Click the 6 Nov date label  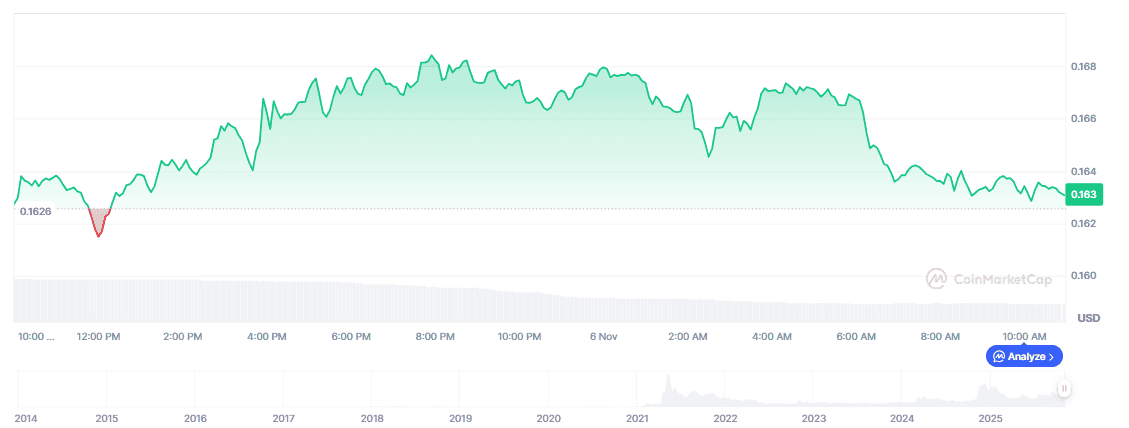[x=602, y=336]
